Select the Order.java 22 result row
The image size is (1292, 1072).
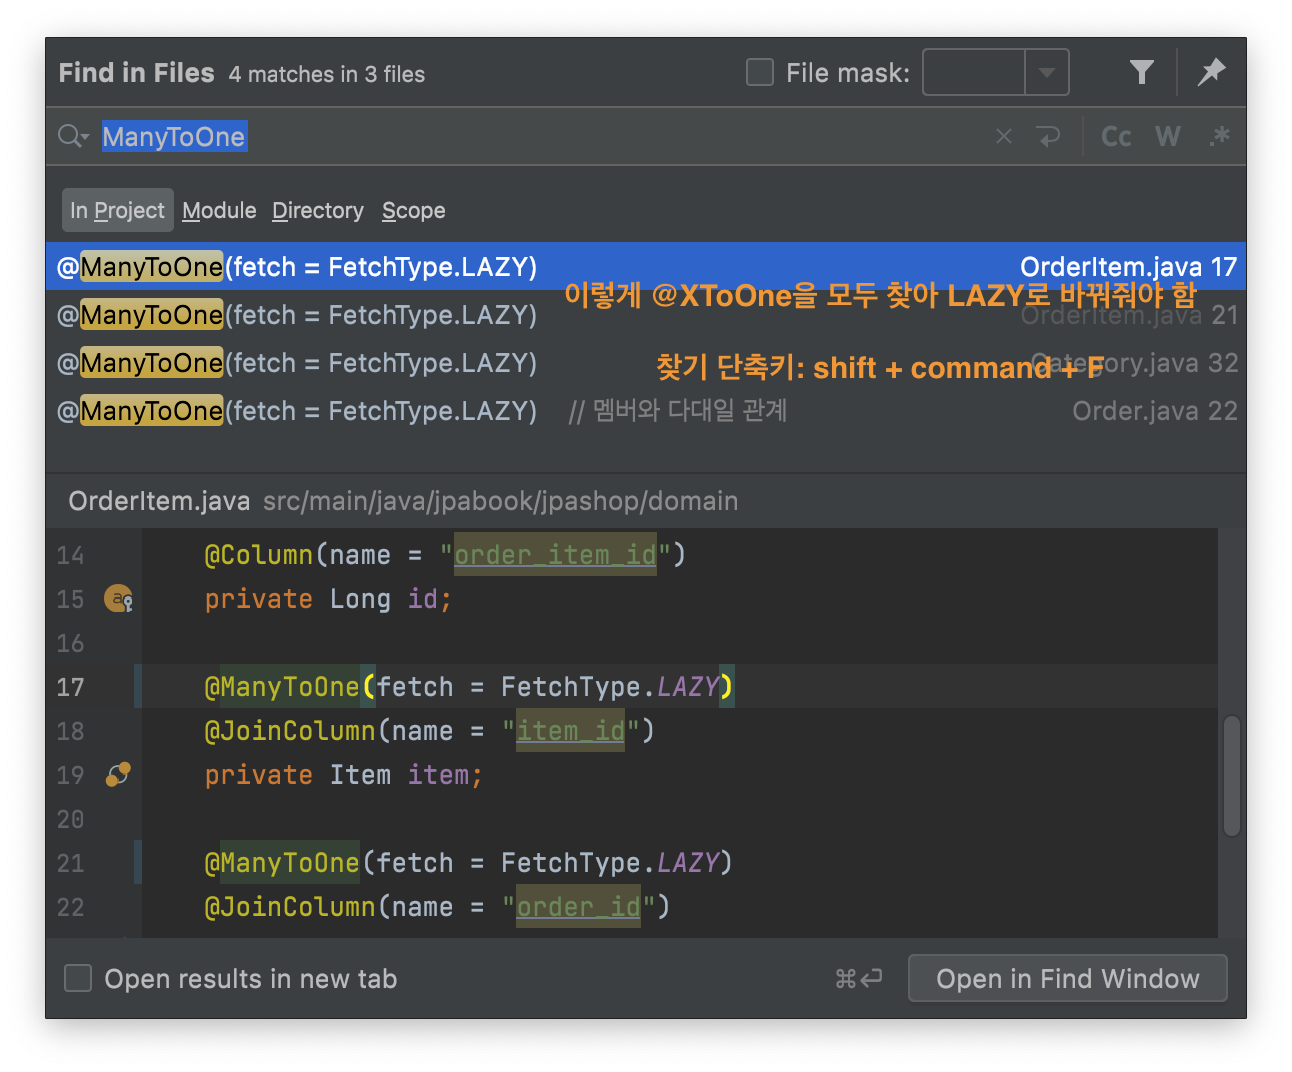(646, 411)
